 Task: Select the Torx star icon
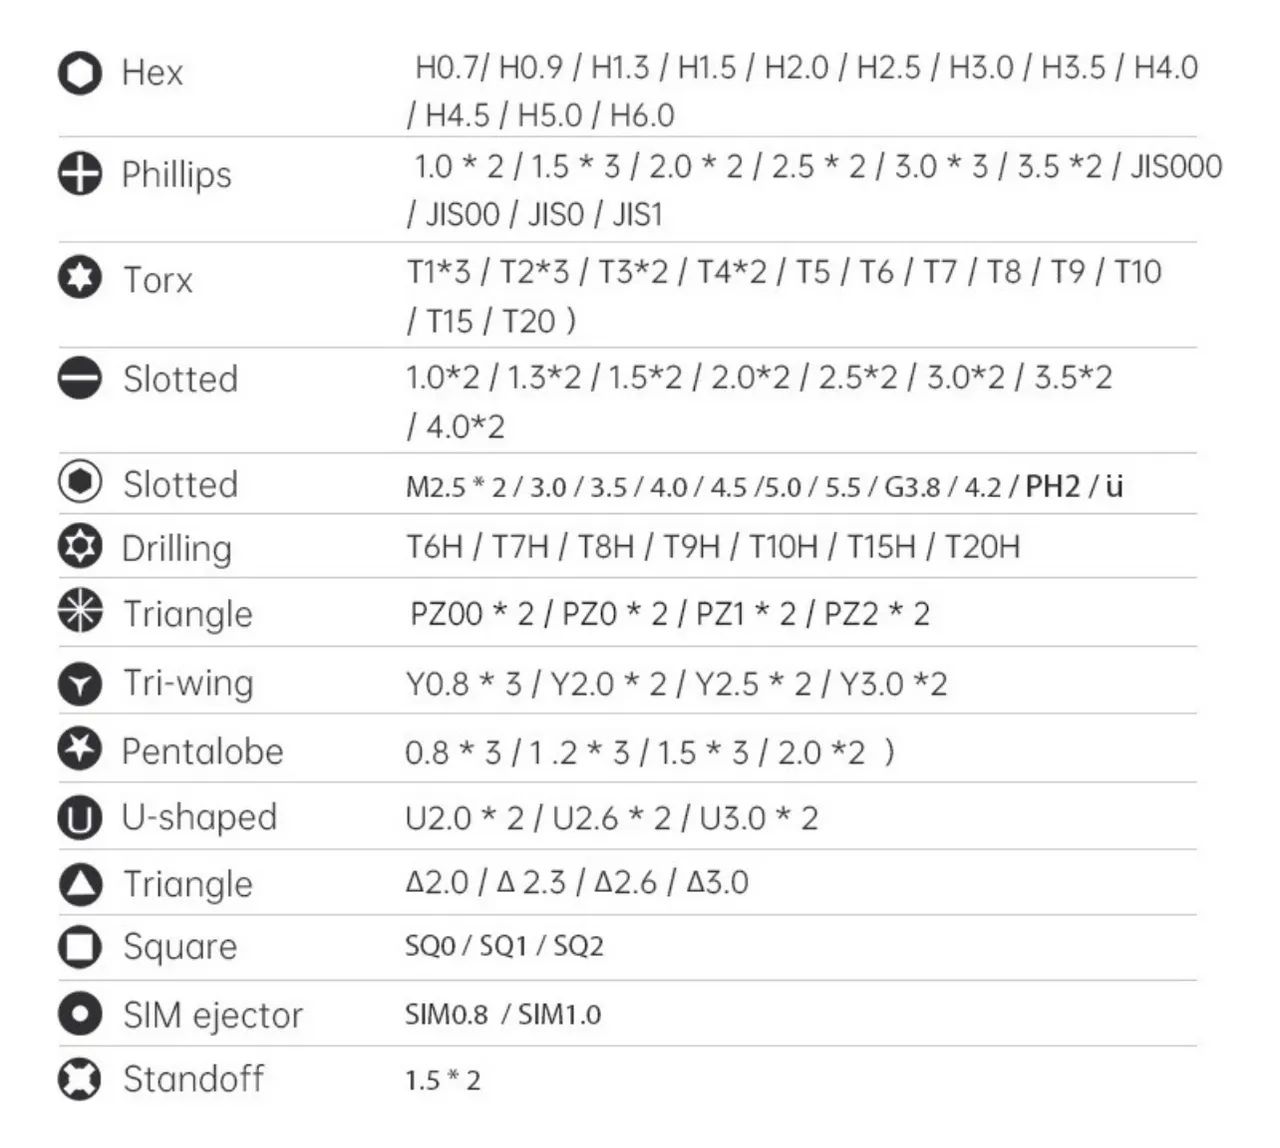80,278
